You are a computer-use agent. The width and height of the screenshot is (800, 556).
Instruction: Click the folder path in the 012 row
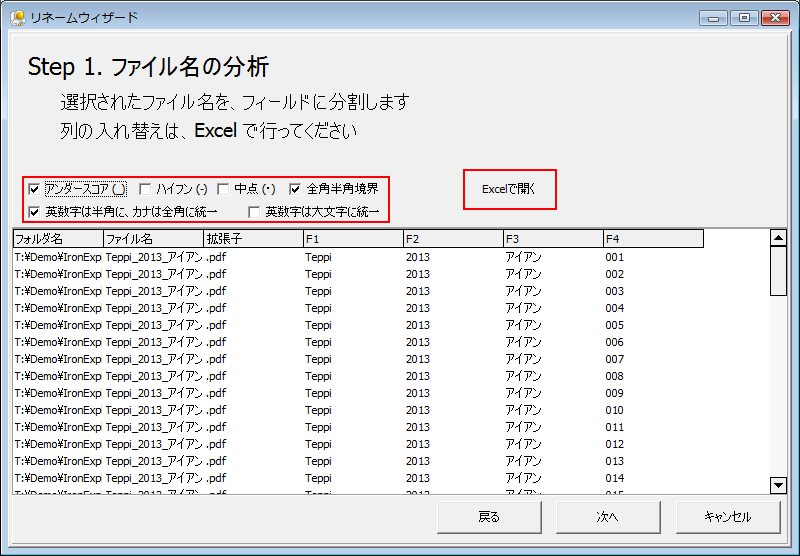coord(58,444)
